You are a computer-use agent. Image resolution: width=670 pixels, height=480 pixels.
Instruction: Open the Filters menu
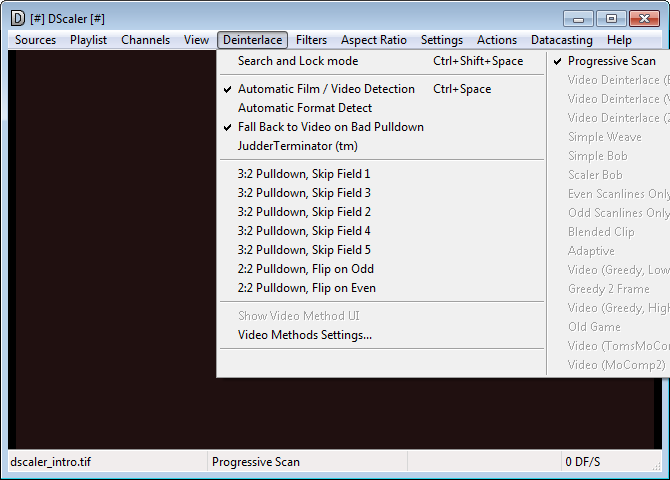(x=311, y=40)
